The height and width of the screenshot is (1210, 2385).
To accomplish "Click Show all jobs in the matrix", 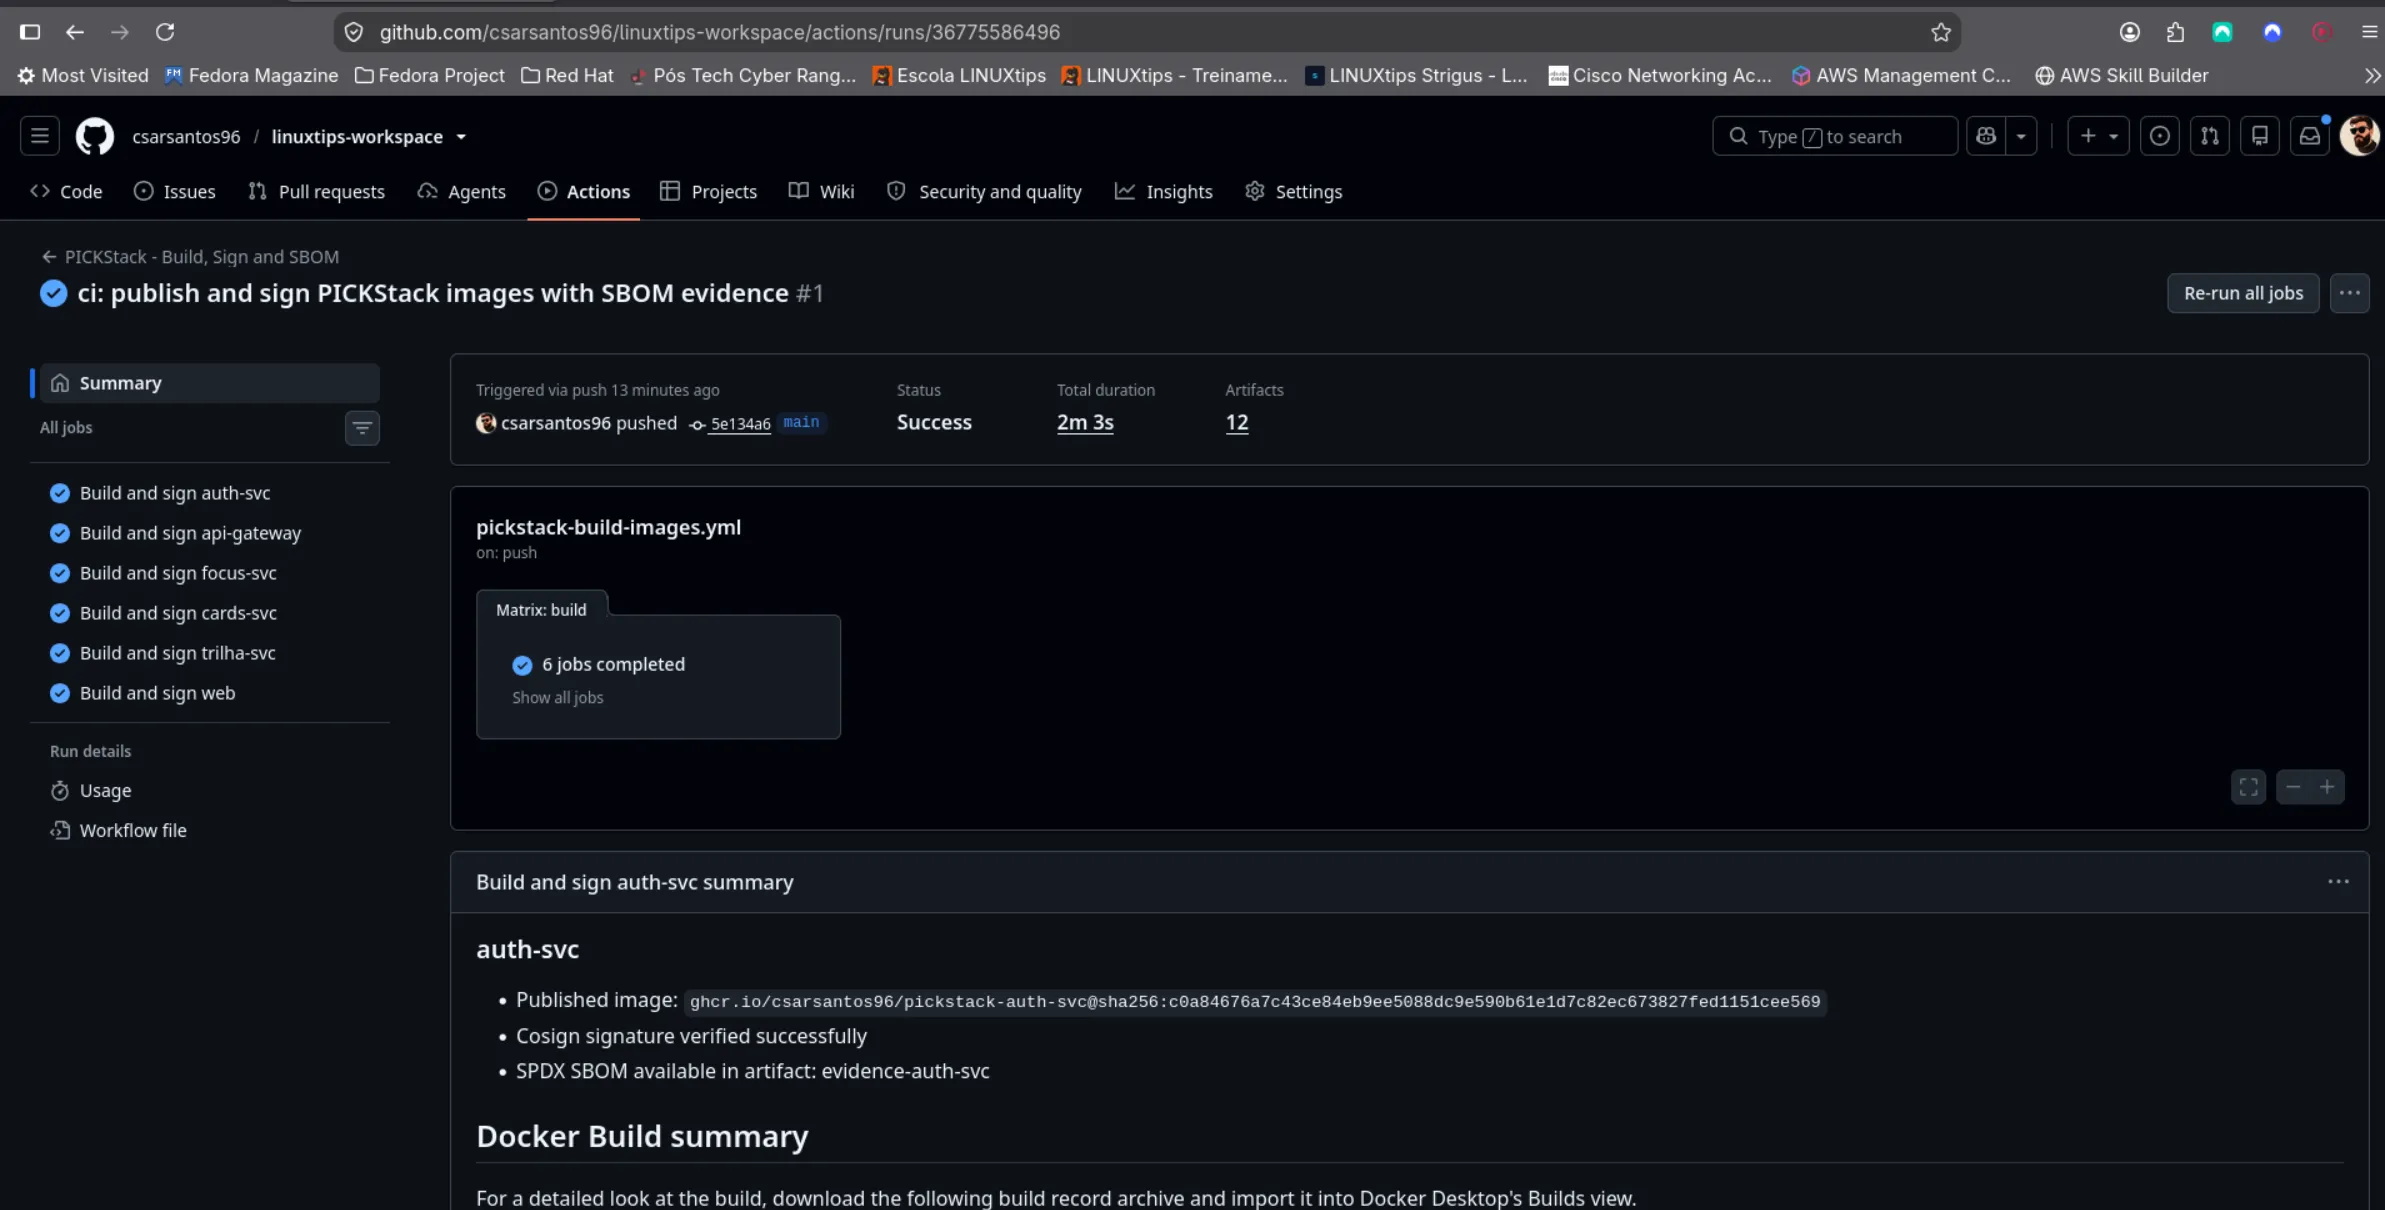I will 558,698.
